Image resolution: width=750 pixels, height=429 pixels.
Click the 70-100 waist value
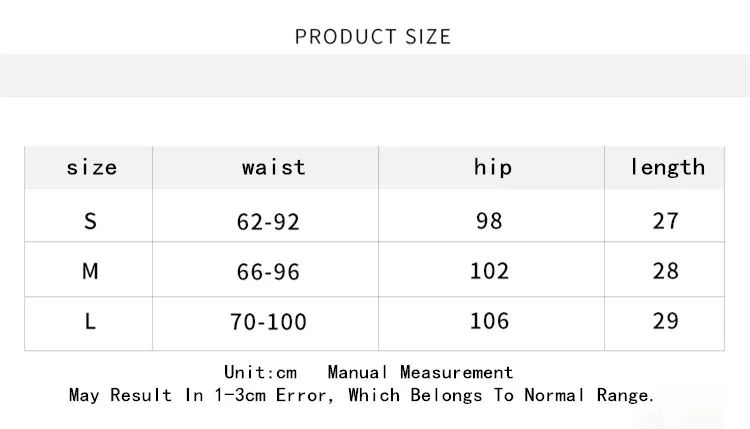tap(268, 322)
